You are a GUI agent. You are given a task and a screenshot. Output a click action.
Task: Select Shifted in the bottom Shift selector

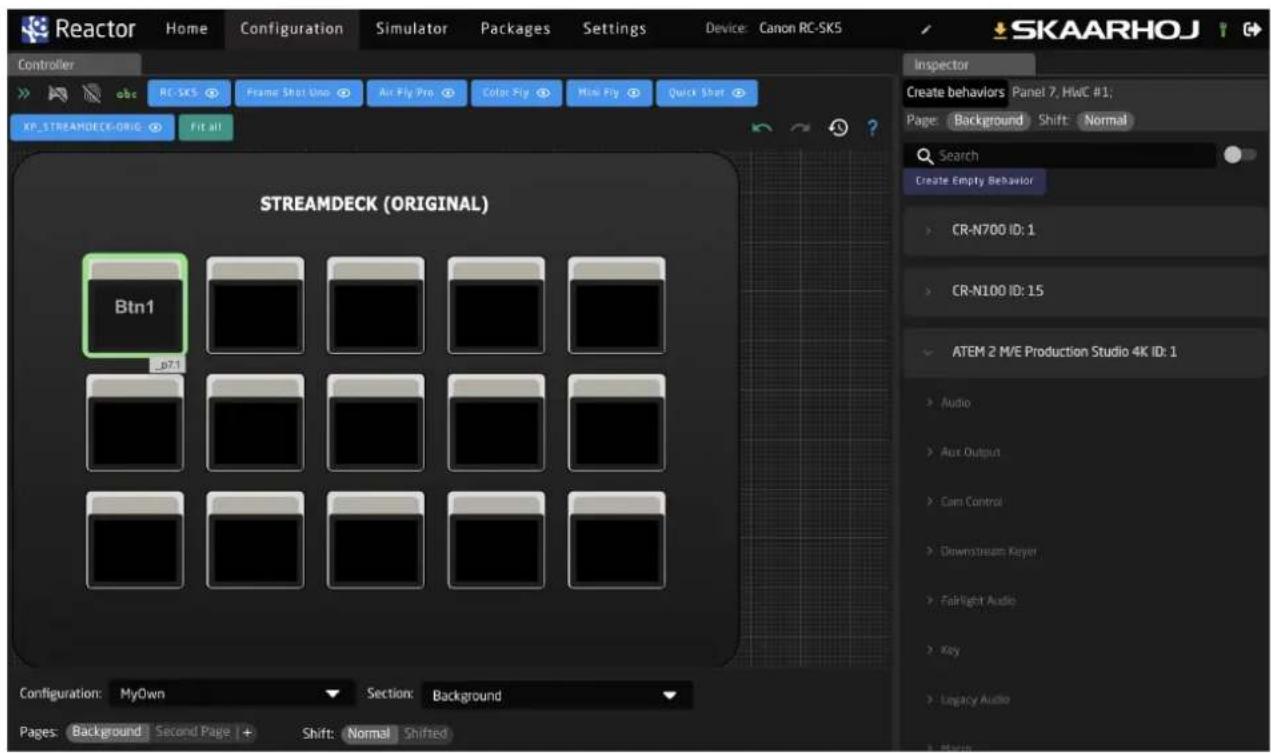click(x=425, y=733)
